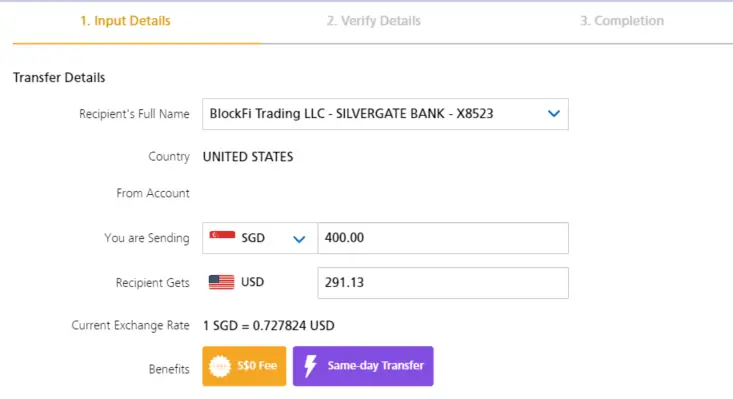Screen dimensions: 733x399
Task: Open the recipient name dropdown chevron
Action: click(553, 114)
